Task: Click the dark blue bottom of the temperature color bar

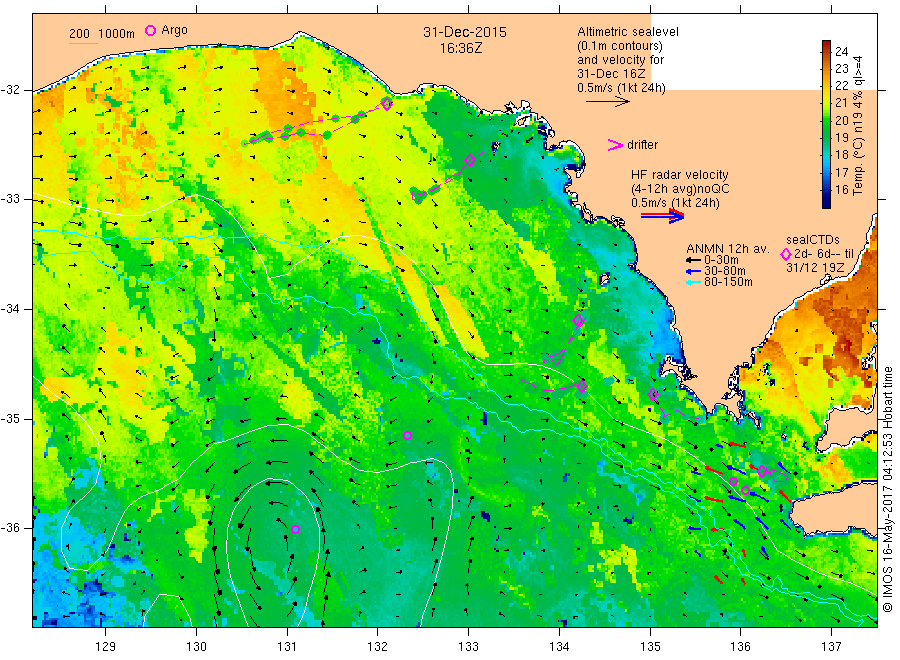Action: click(827, 202)
